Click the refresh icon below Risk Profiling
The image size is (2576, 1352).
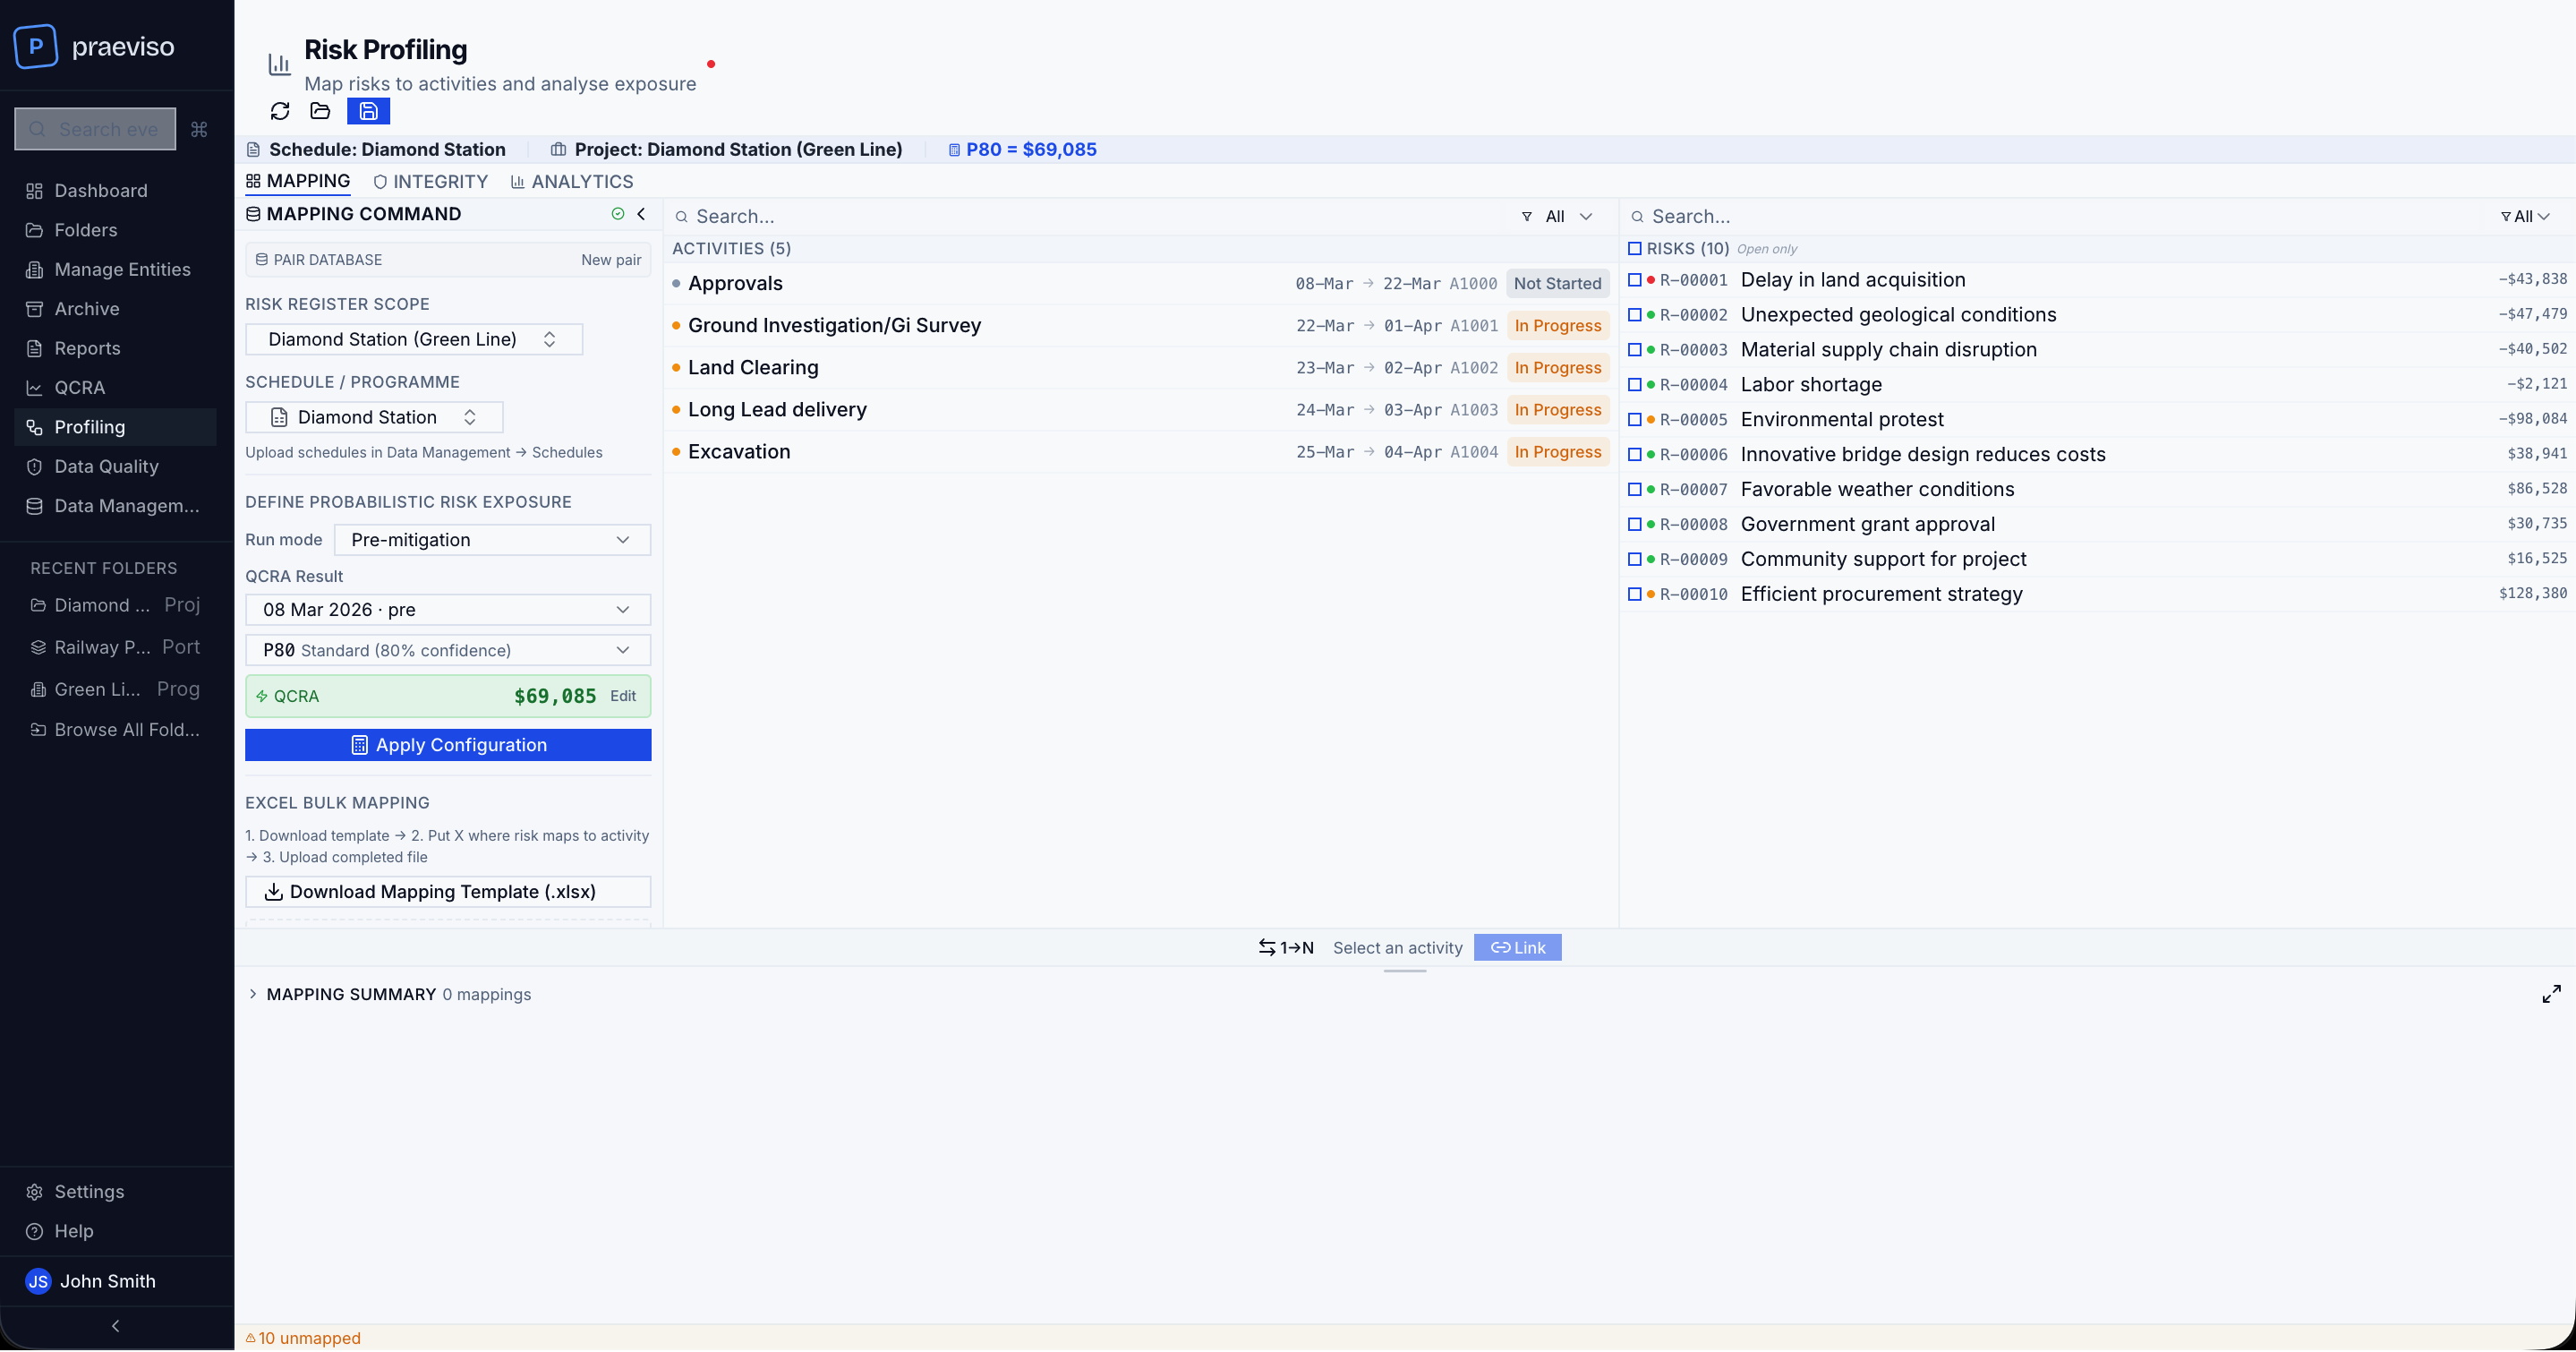[x=281, y=111]
